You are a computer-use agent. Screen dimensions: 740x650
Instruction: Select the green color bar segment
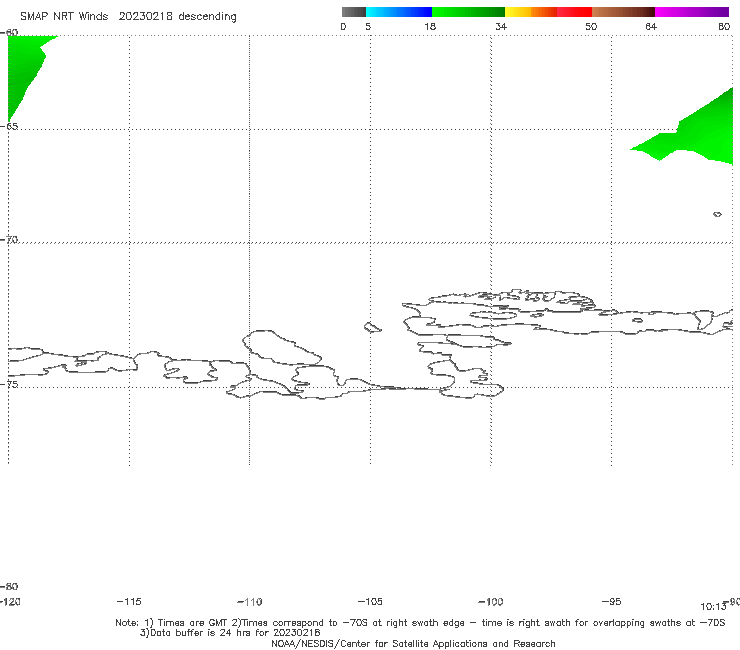tap(468, 12)
